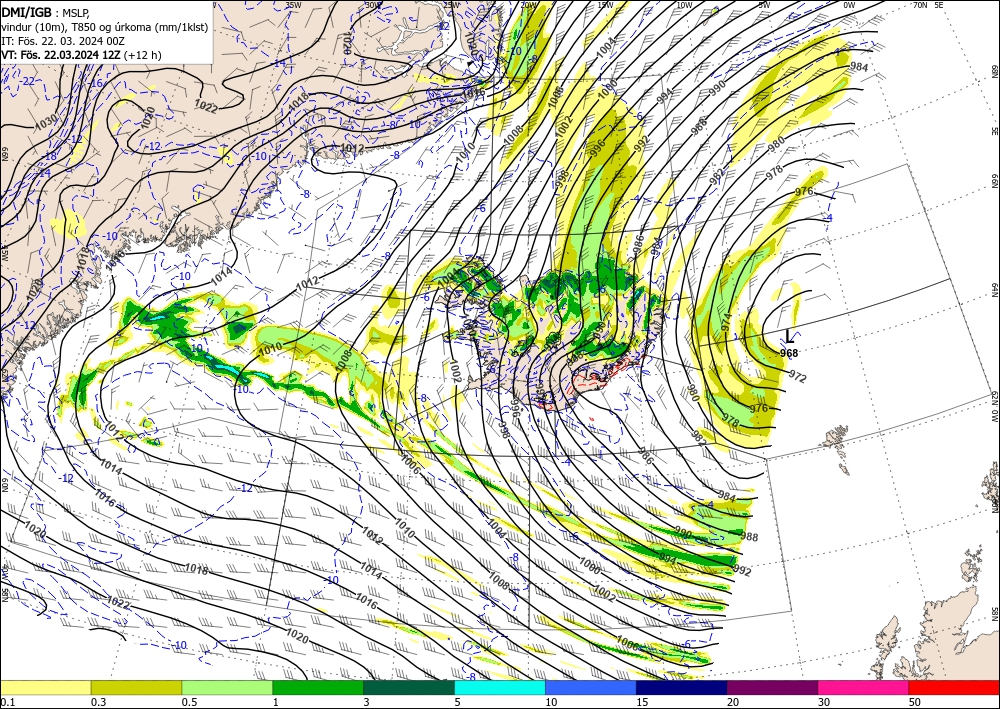Click the "5W" longitude label on top edge

[x=765, y=5]
